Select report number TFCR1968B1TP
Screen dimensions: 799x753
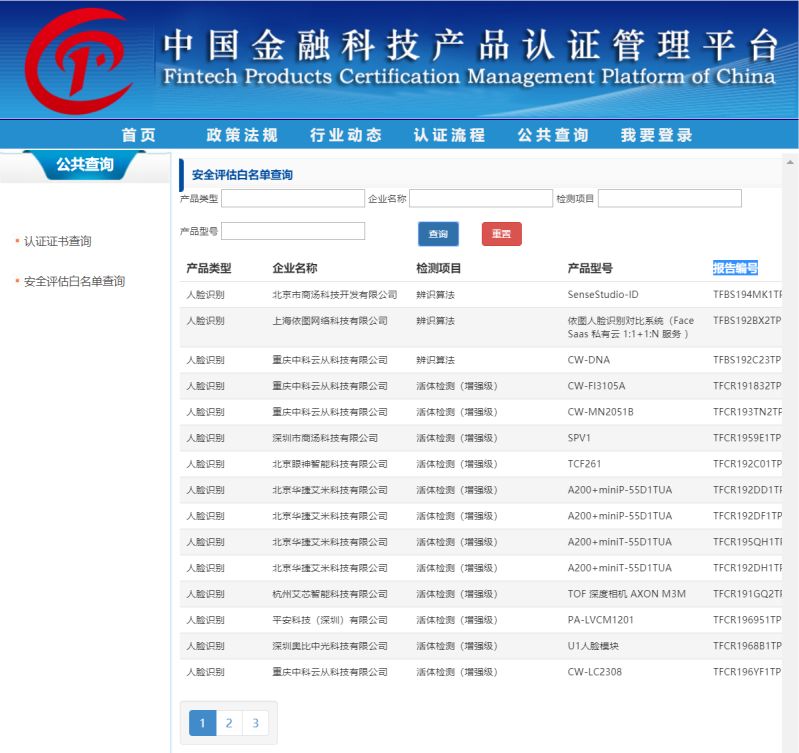747,646
